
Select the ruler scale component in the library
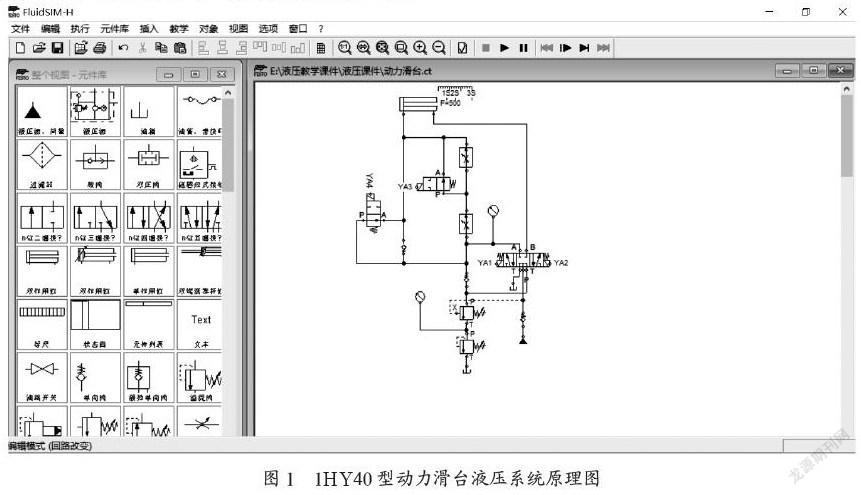(x=42, y=324)
